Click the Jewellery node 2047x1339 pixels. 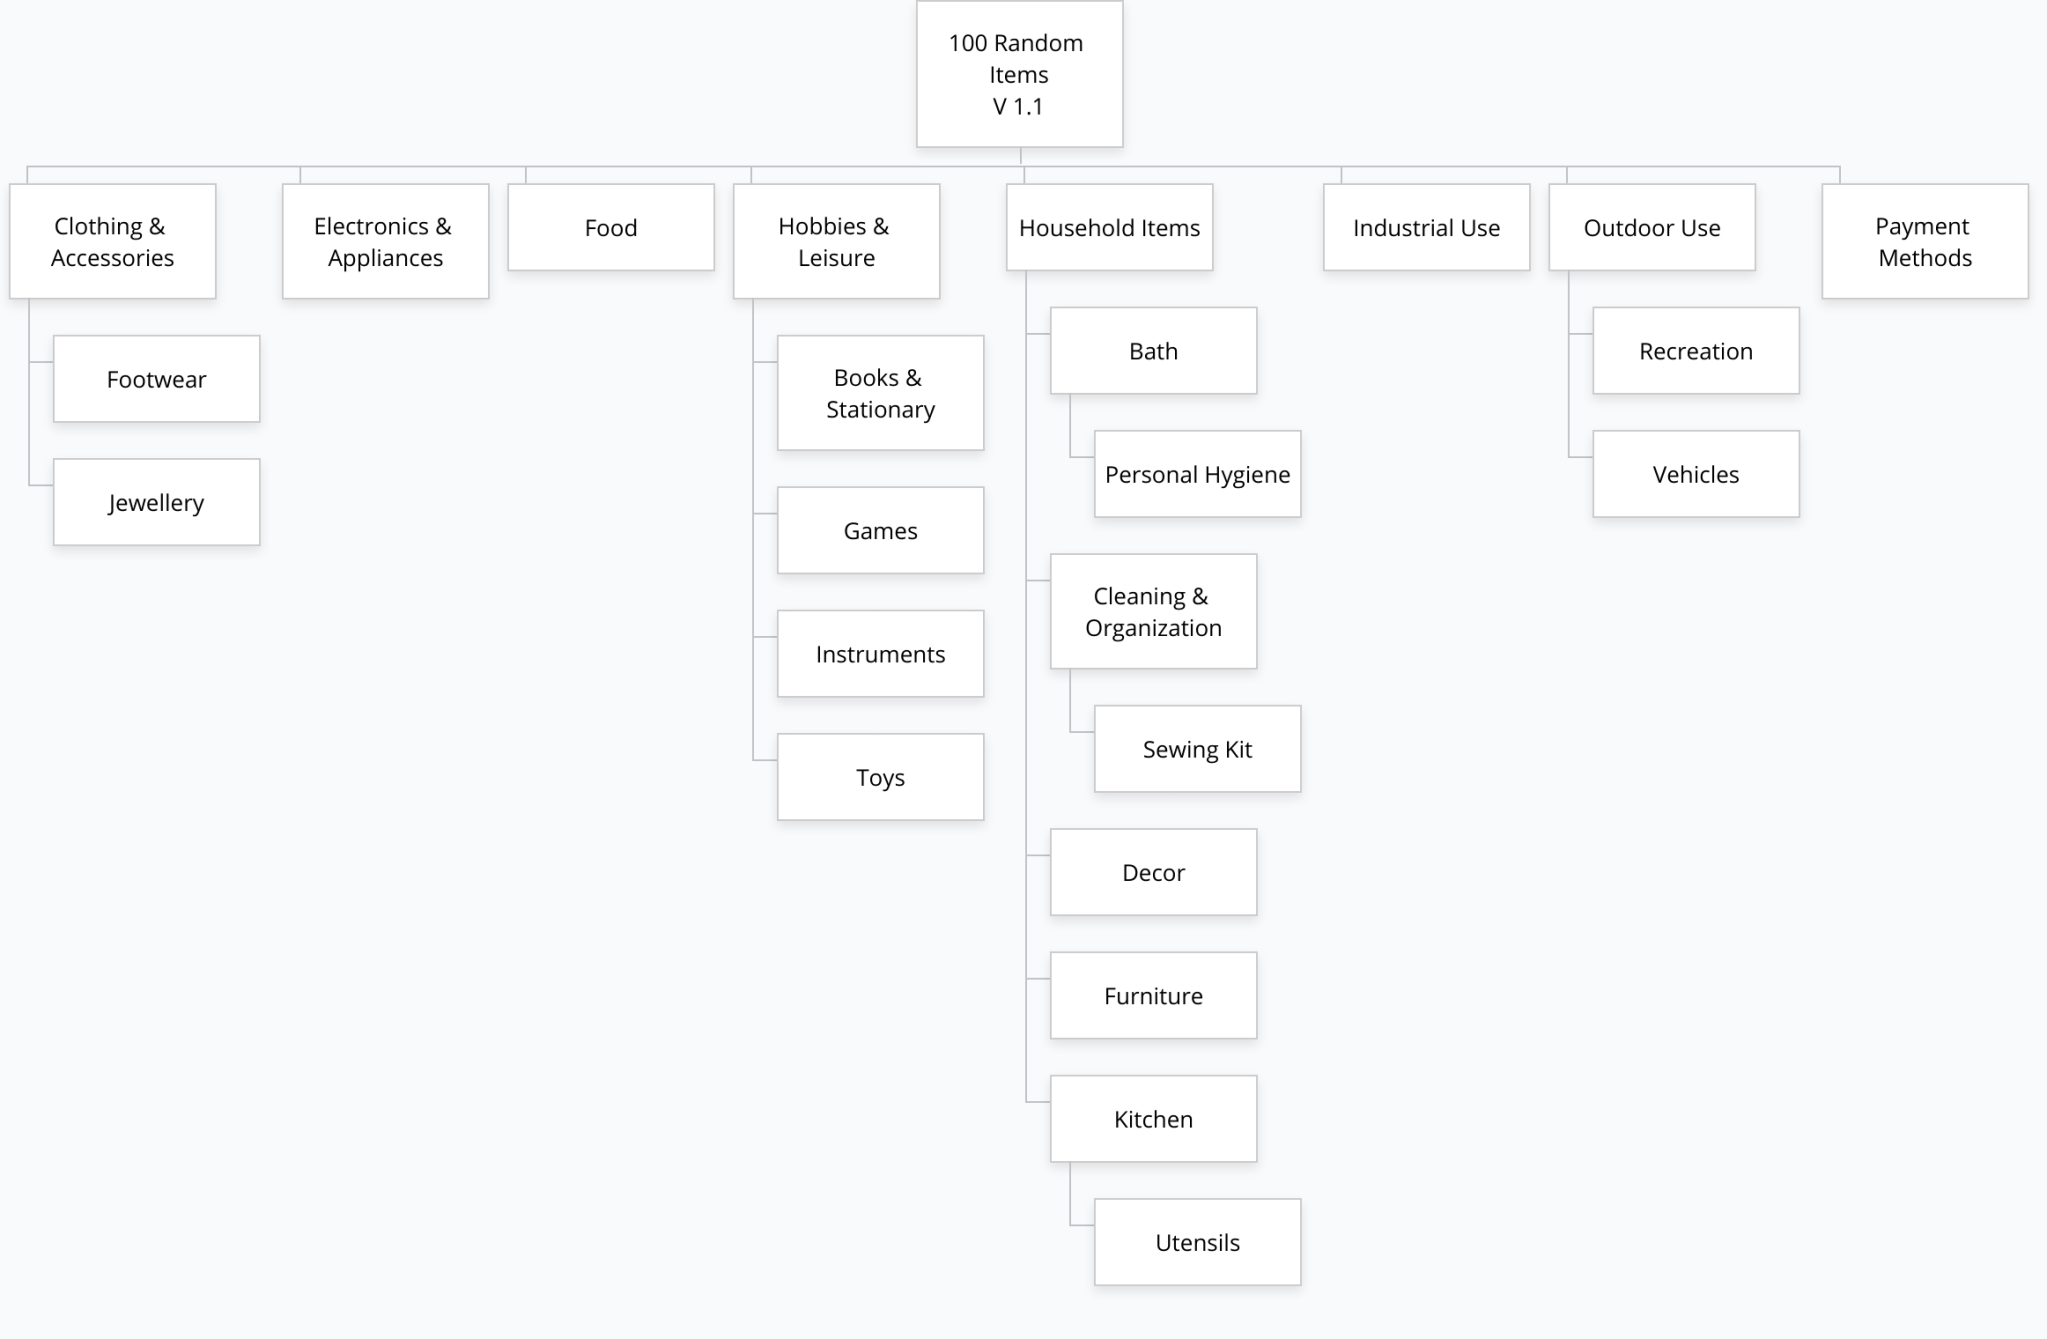[157, 502]
